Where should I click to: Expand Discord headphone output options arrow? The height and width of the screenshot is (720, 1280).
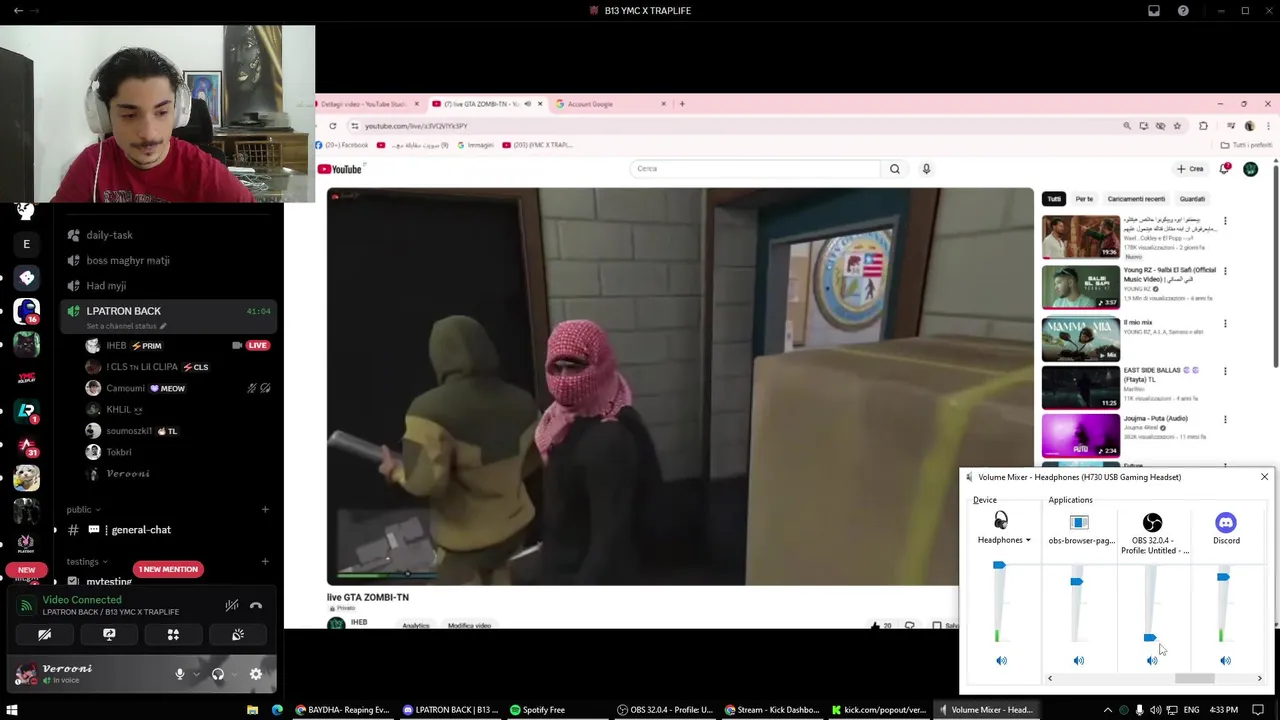click(233, 674)
